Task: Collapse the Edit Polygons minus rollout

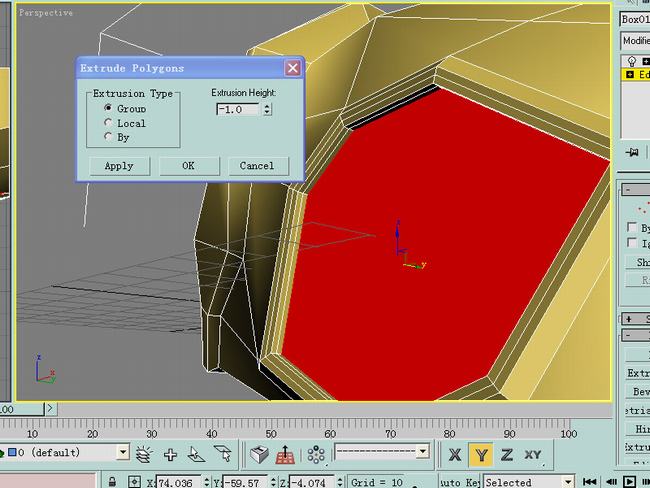Action: pos(636,335)
